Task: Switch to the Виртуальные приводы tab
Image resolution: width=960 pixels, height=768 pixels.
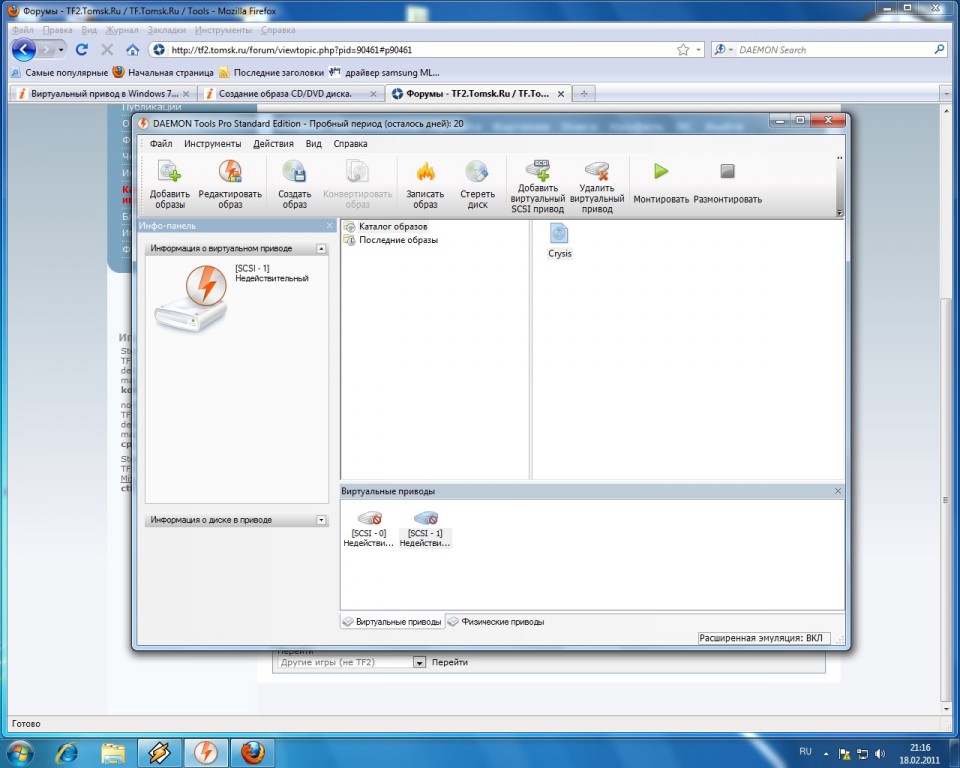Action: click(x=392, y=622)
